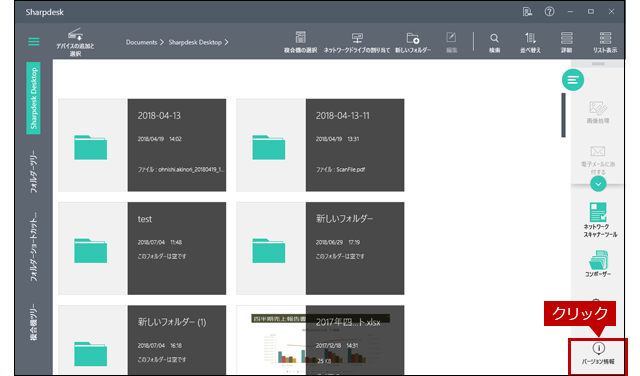Screen dimensions: 640x376
Task: Switch to リスト表示 list view
Action: tap(605, 42)
